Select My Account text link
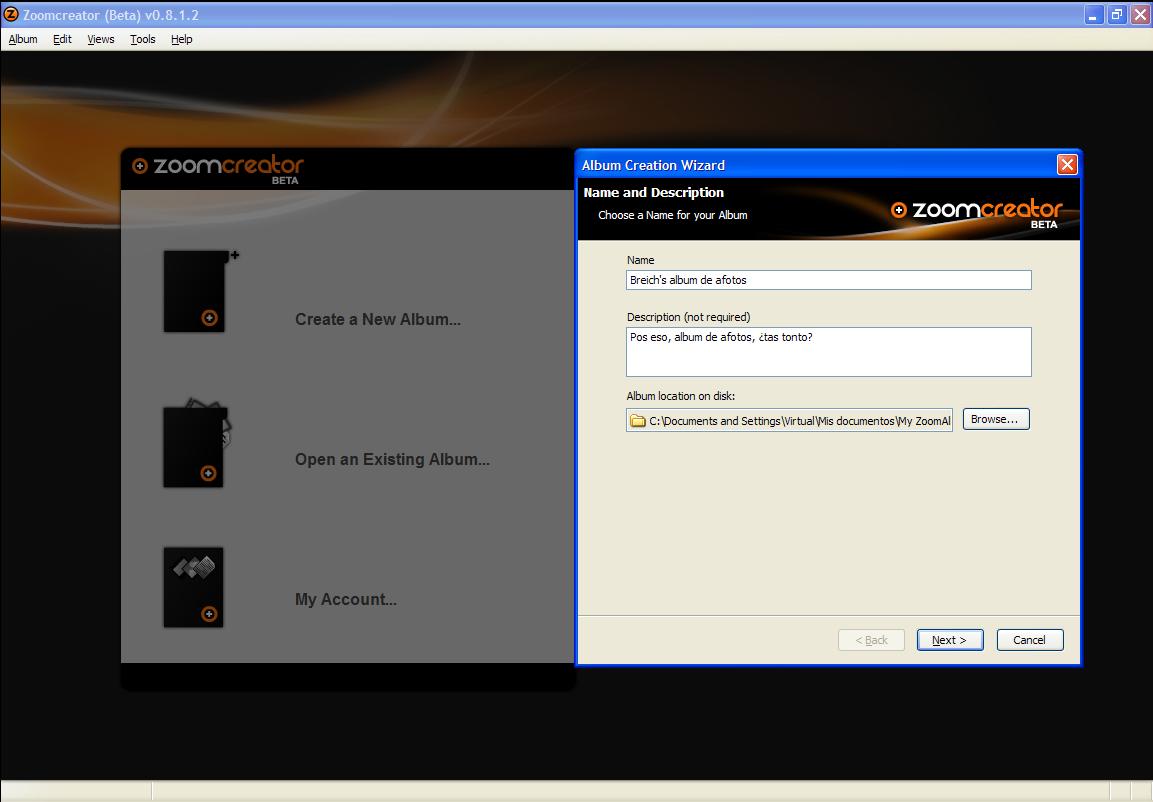 [346, 599]
